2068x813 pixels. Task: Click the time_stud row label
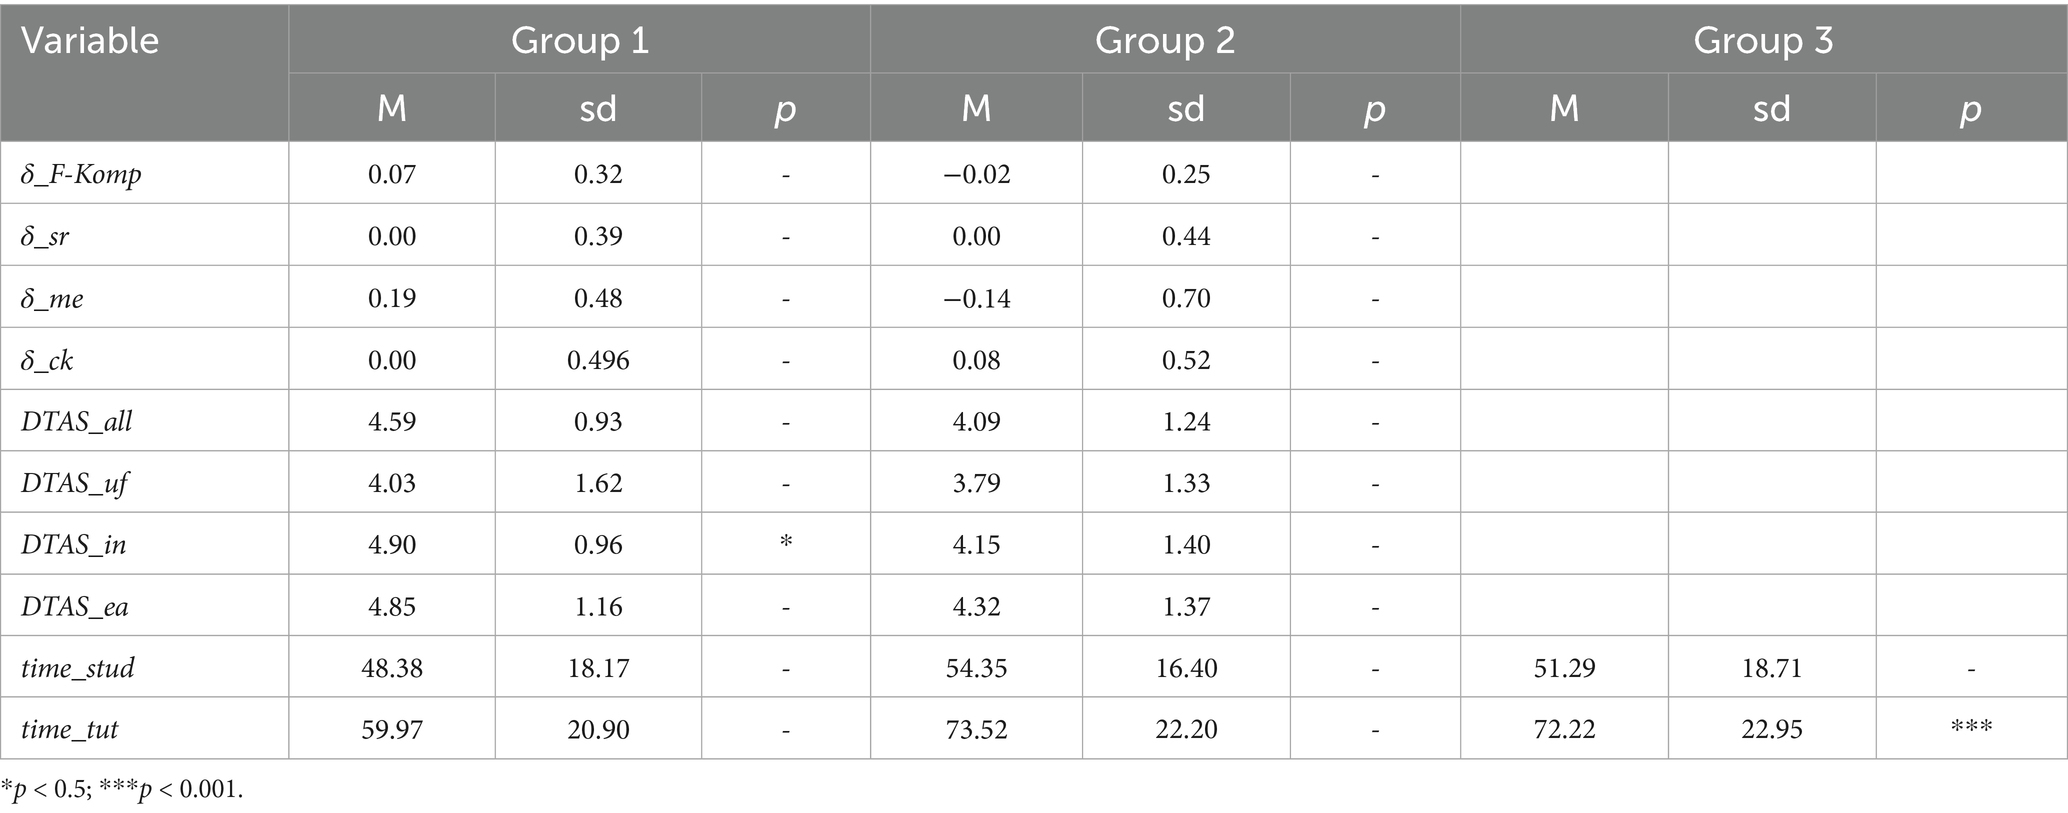78,668
